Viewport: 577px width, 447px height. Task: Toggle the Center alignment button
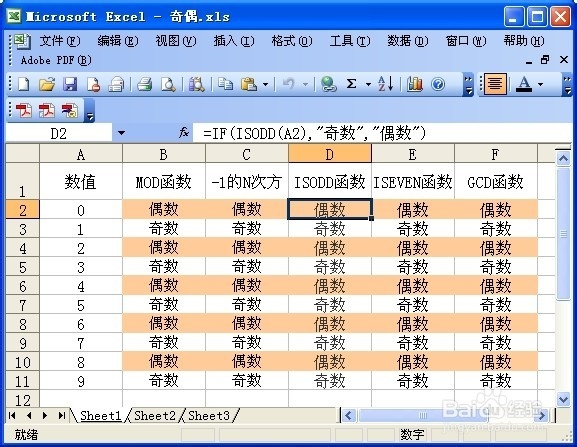click(x=495, y=84)
